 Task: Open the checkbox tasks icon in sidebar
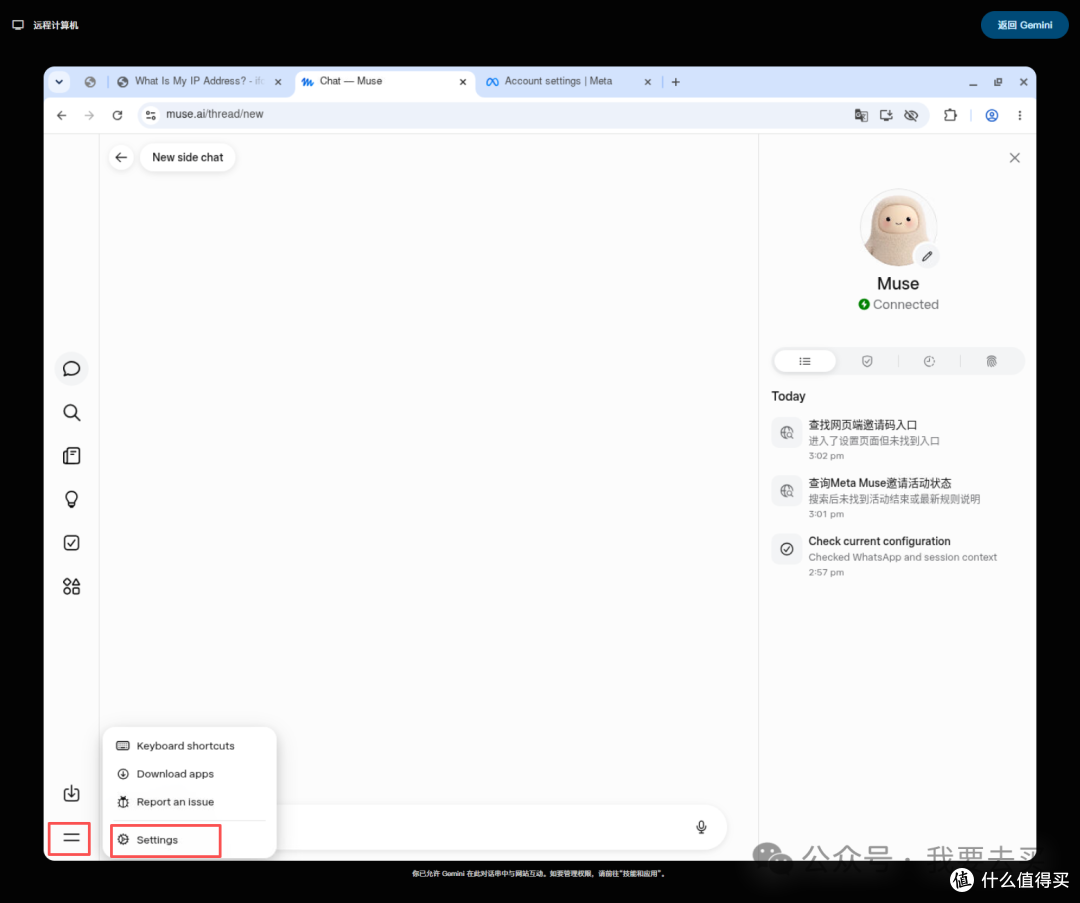point(72,543)
